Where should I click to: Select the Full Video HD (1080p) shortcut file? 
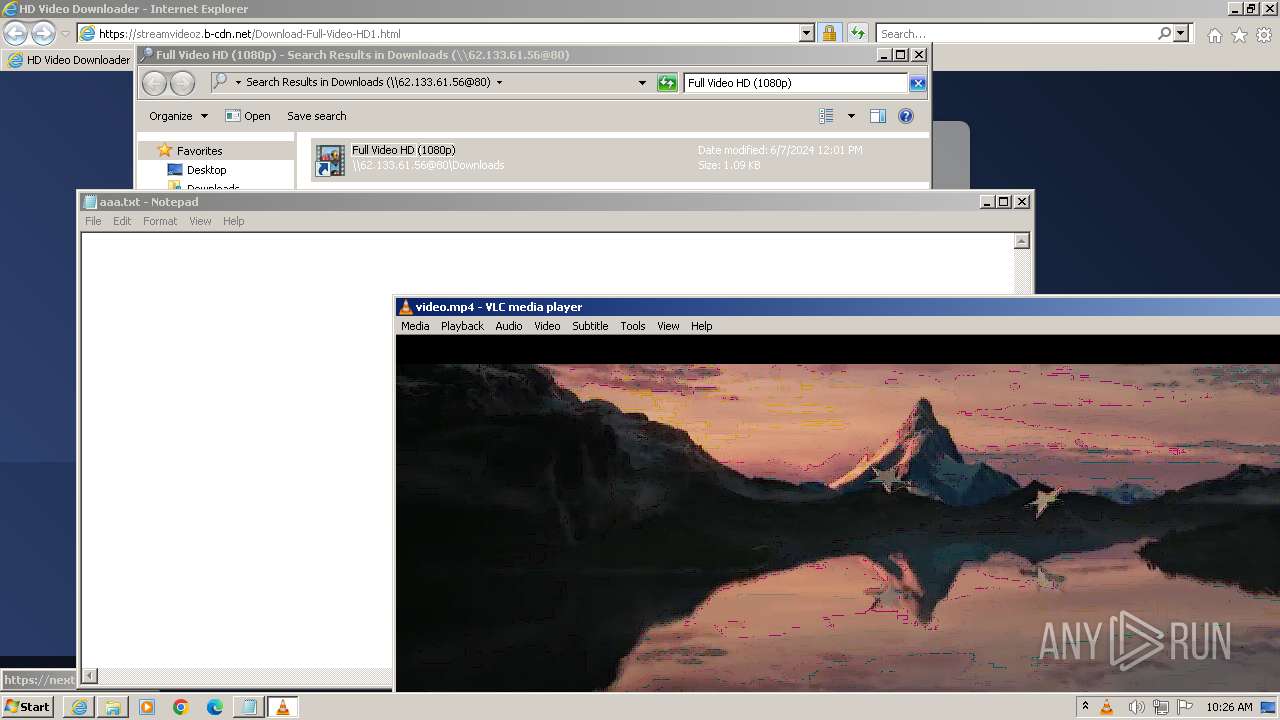pos(620,160)
